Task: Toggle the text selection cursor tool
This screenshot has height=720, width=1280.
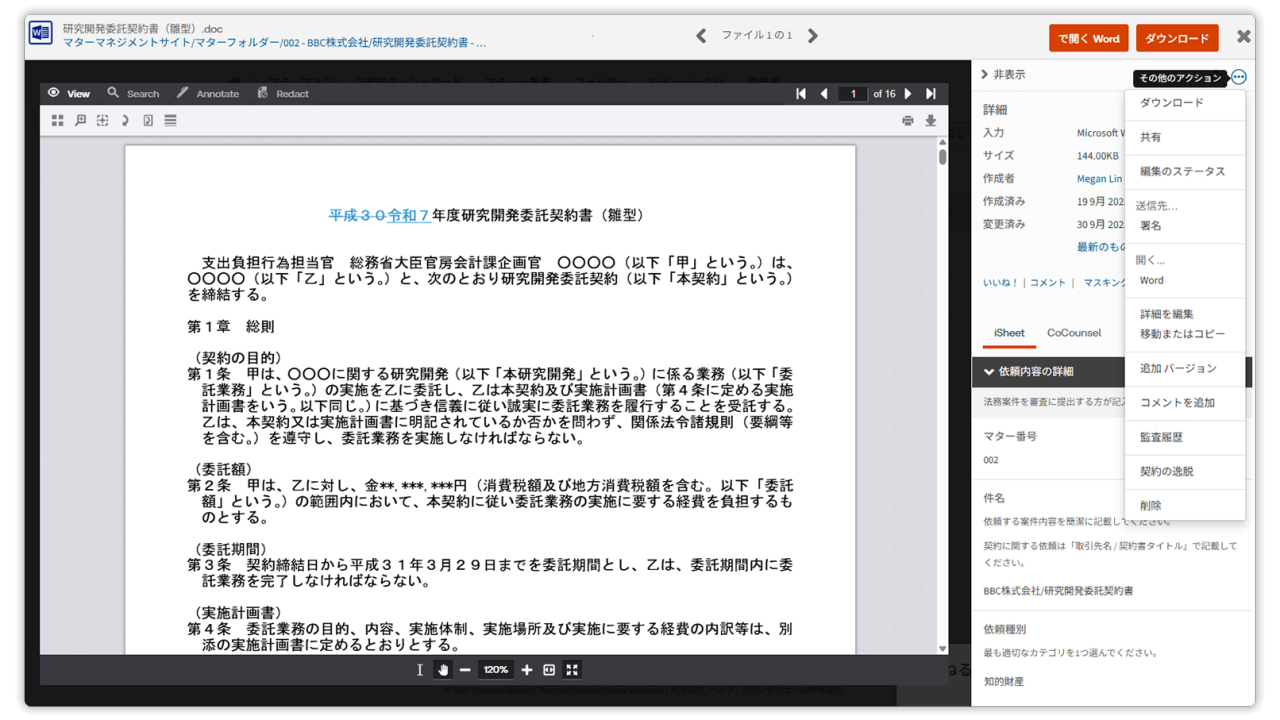Action: [420, 670]
